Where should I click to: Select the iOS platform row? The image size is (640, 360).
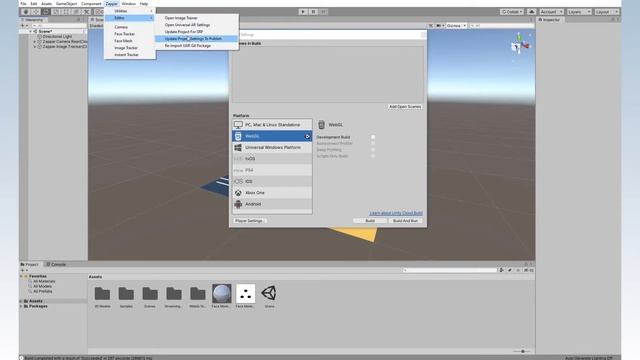272,181
